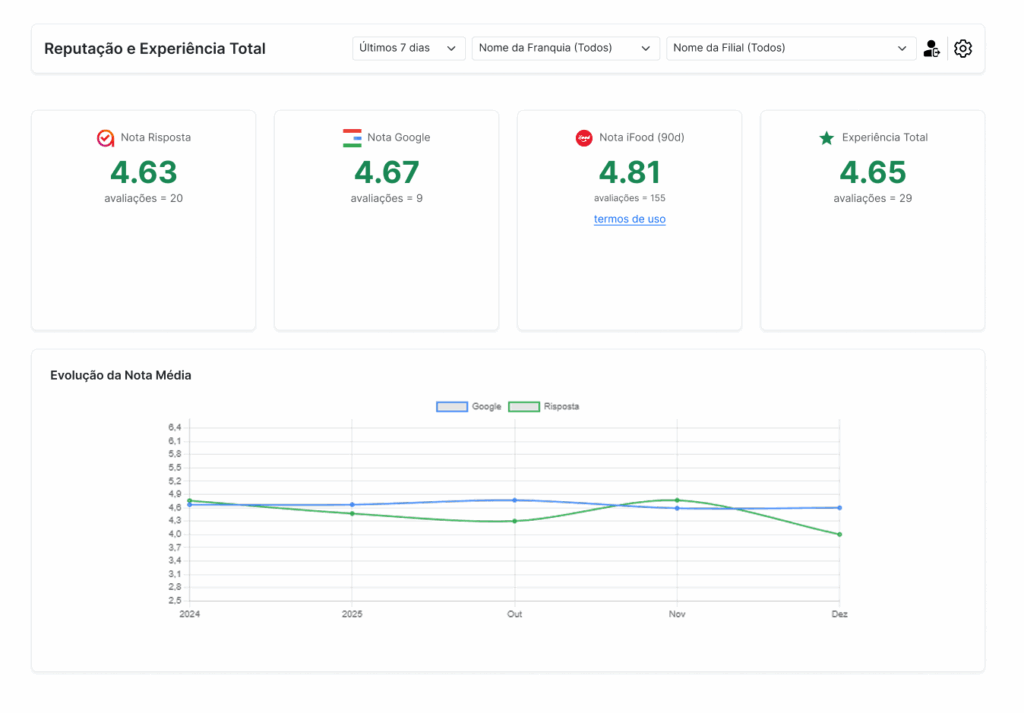This screenshot has width=1024, height=713.
Task: Click the red iFood logo icon
Action: click(x=584, y=138)
